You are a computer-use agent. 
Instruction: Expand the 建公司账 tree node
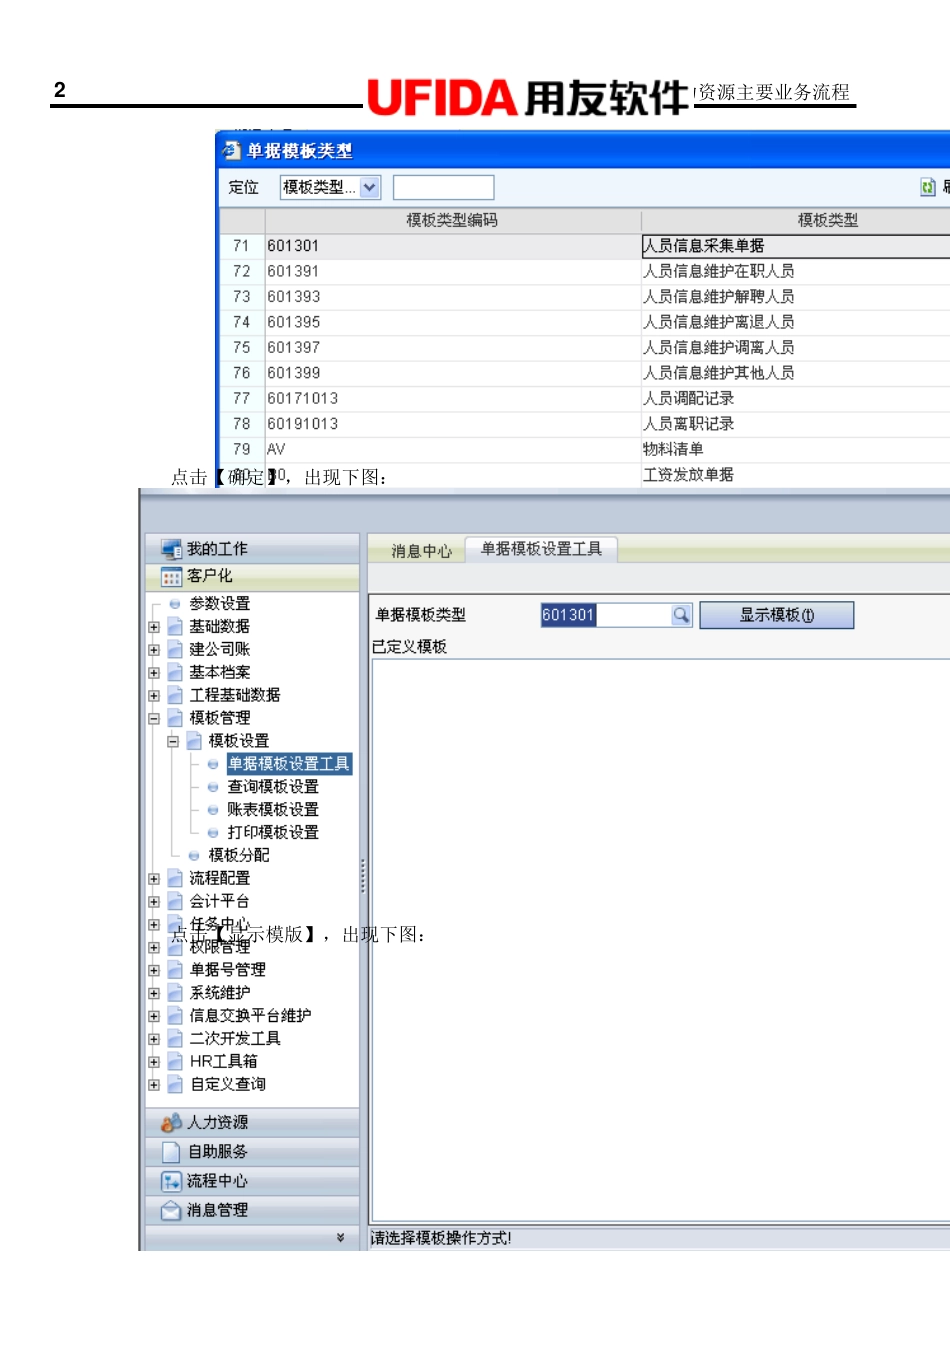pyautogui.click(x=154, y=650)
